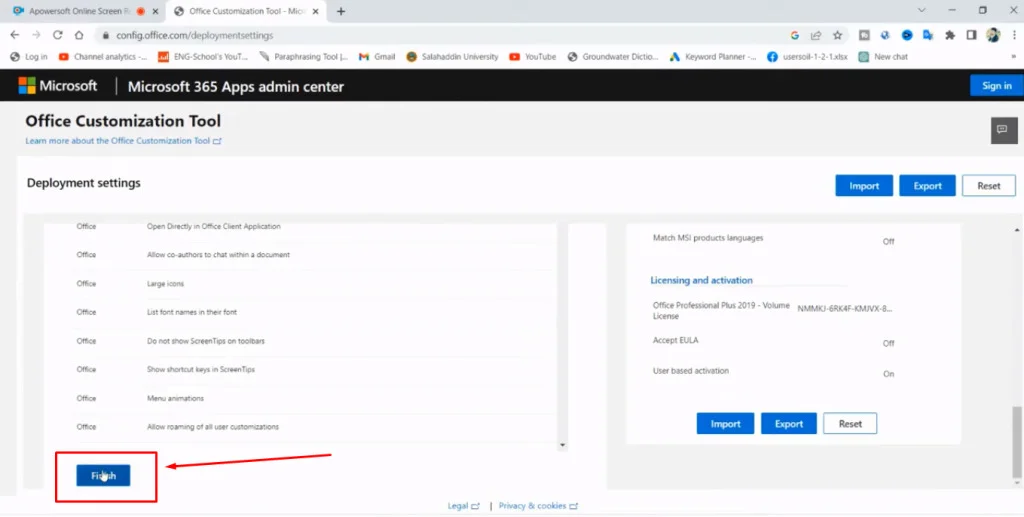Screen dimensions: 1024x517
Task: Open the browser side panel icon
Action: [971, 35]
